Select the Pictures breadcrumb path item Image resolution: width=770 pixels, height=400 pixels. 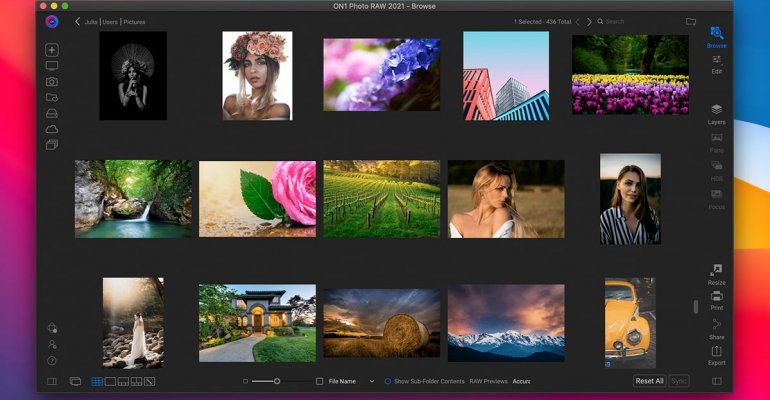click(x=136, y=21)
